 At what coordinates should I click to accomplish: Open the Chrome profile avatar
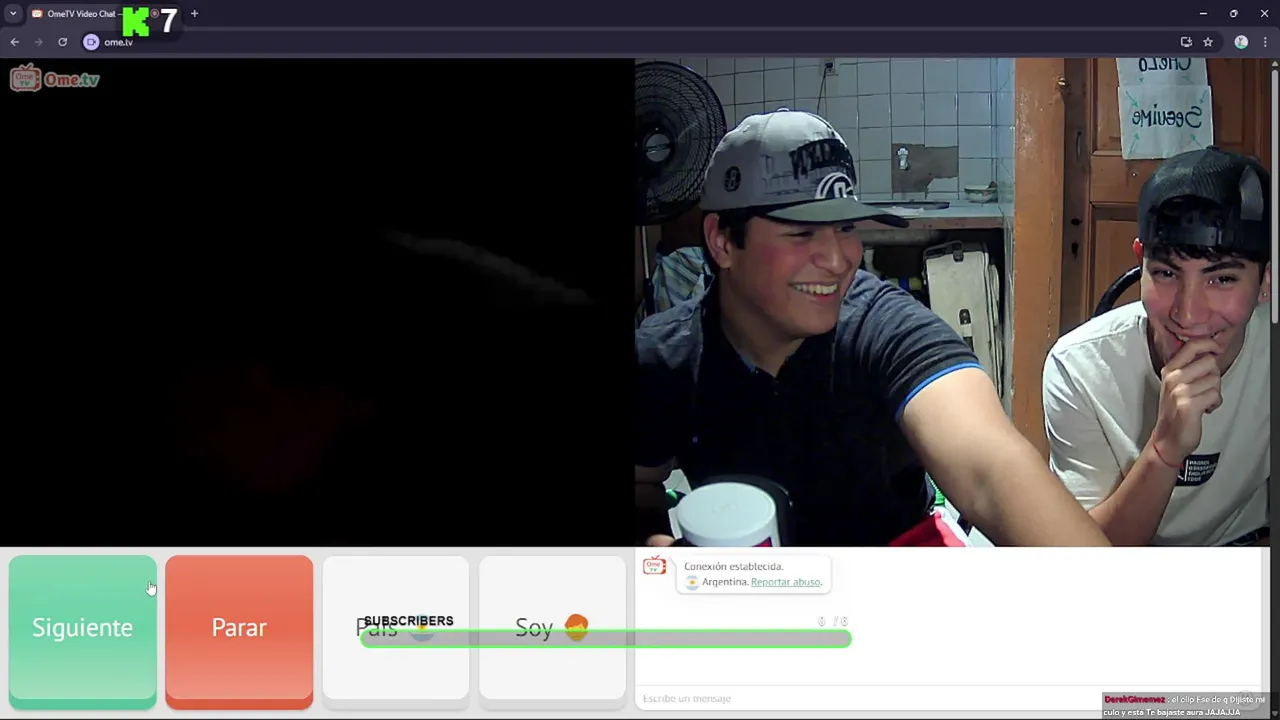[x=1241, y=42]
